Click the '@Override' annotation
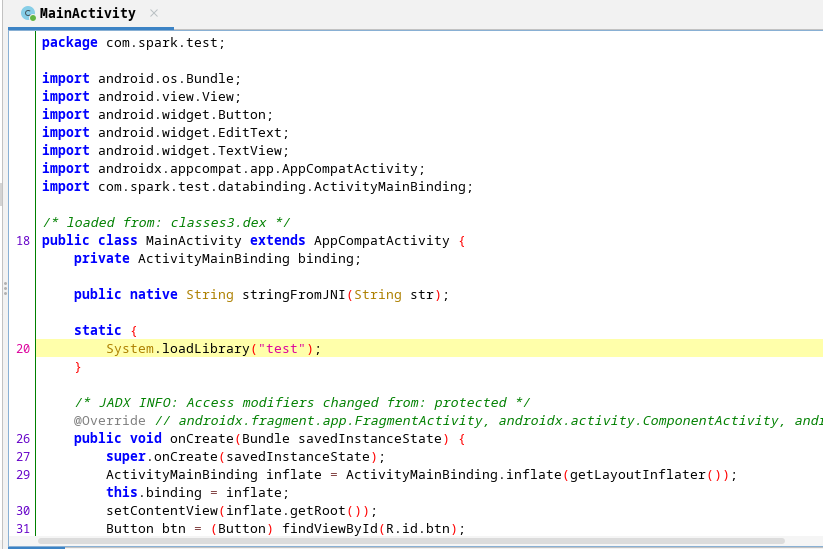This screenshot has height=549, width=823. coord(110,421)
